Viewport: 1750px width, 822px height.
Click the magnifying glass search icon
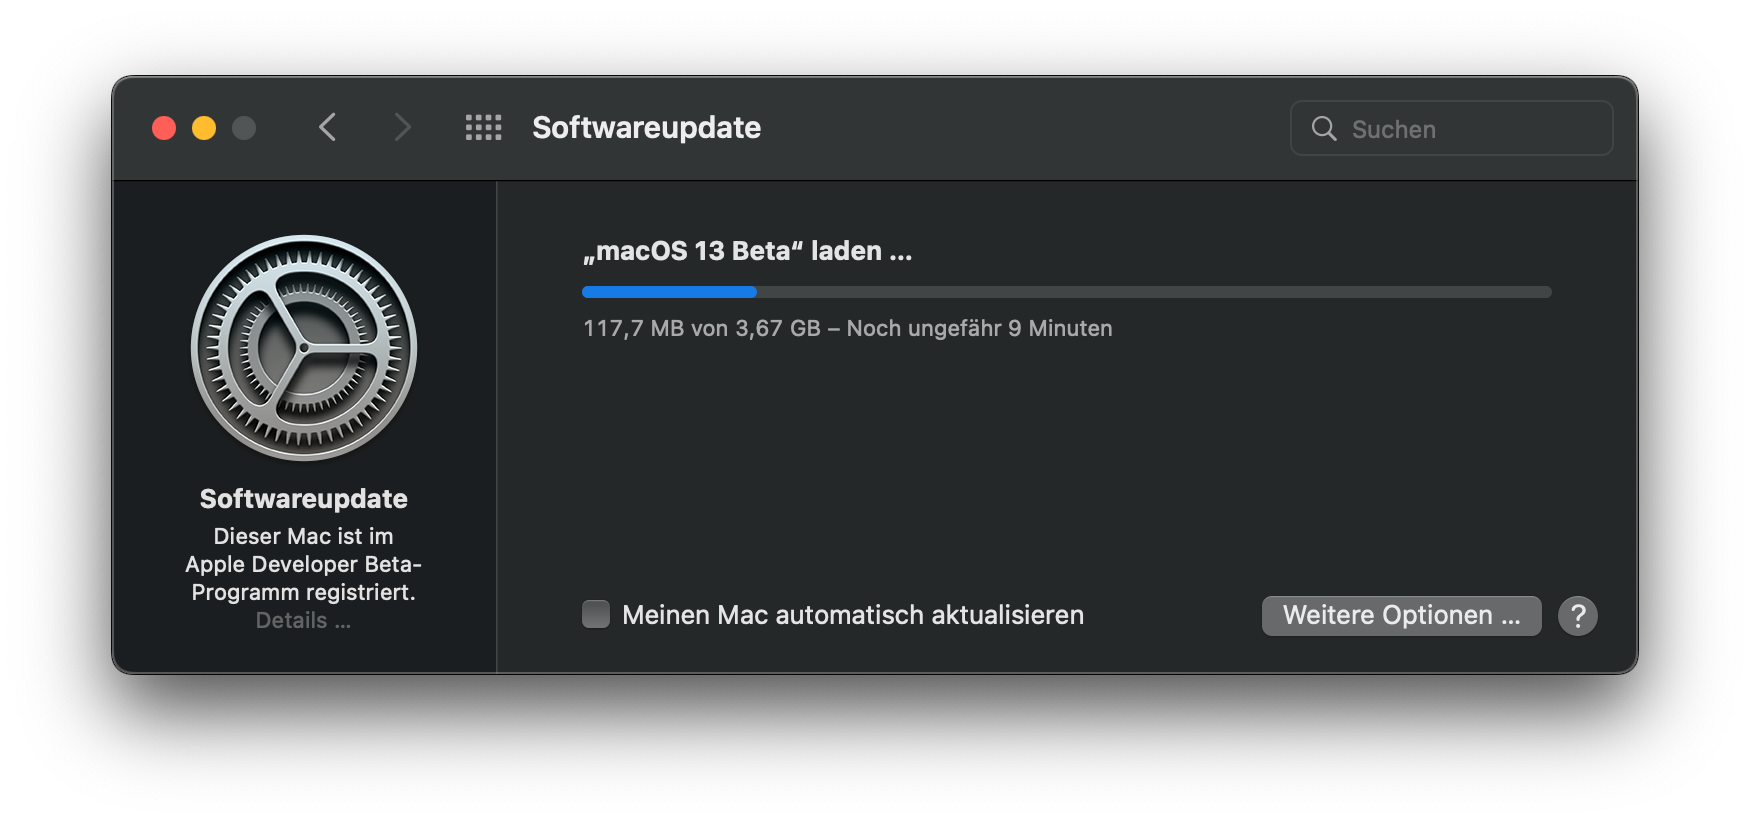pyautogui.click(x=1324, y=128)
